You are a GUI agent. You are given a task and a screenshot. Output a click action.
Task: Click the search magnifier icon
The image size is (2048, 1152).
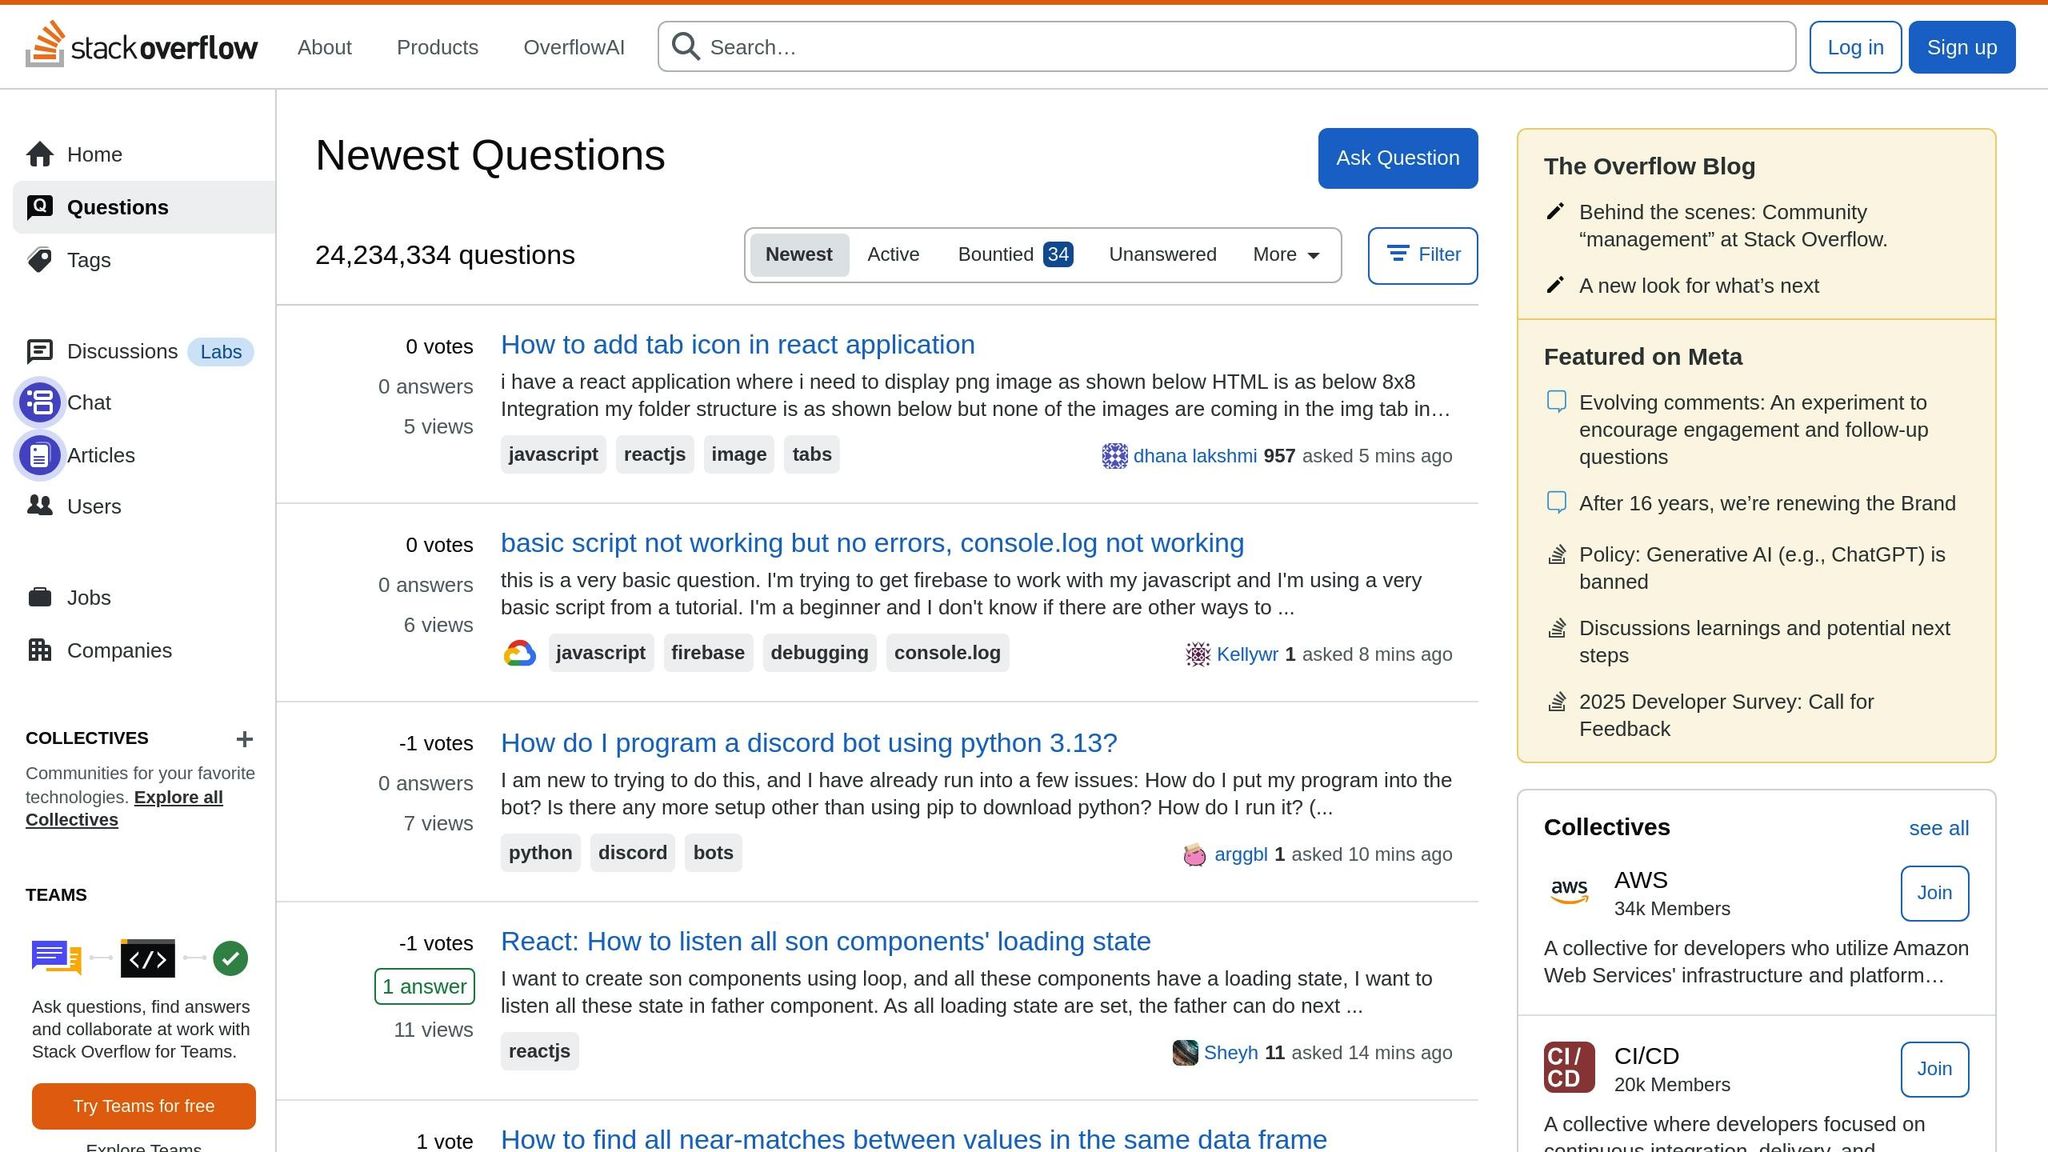click(685, 46)
